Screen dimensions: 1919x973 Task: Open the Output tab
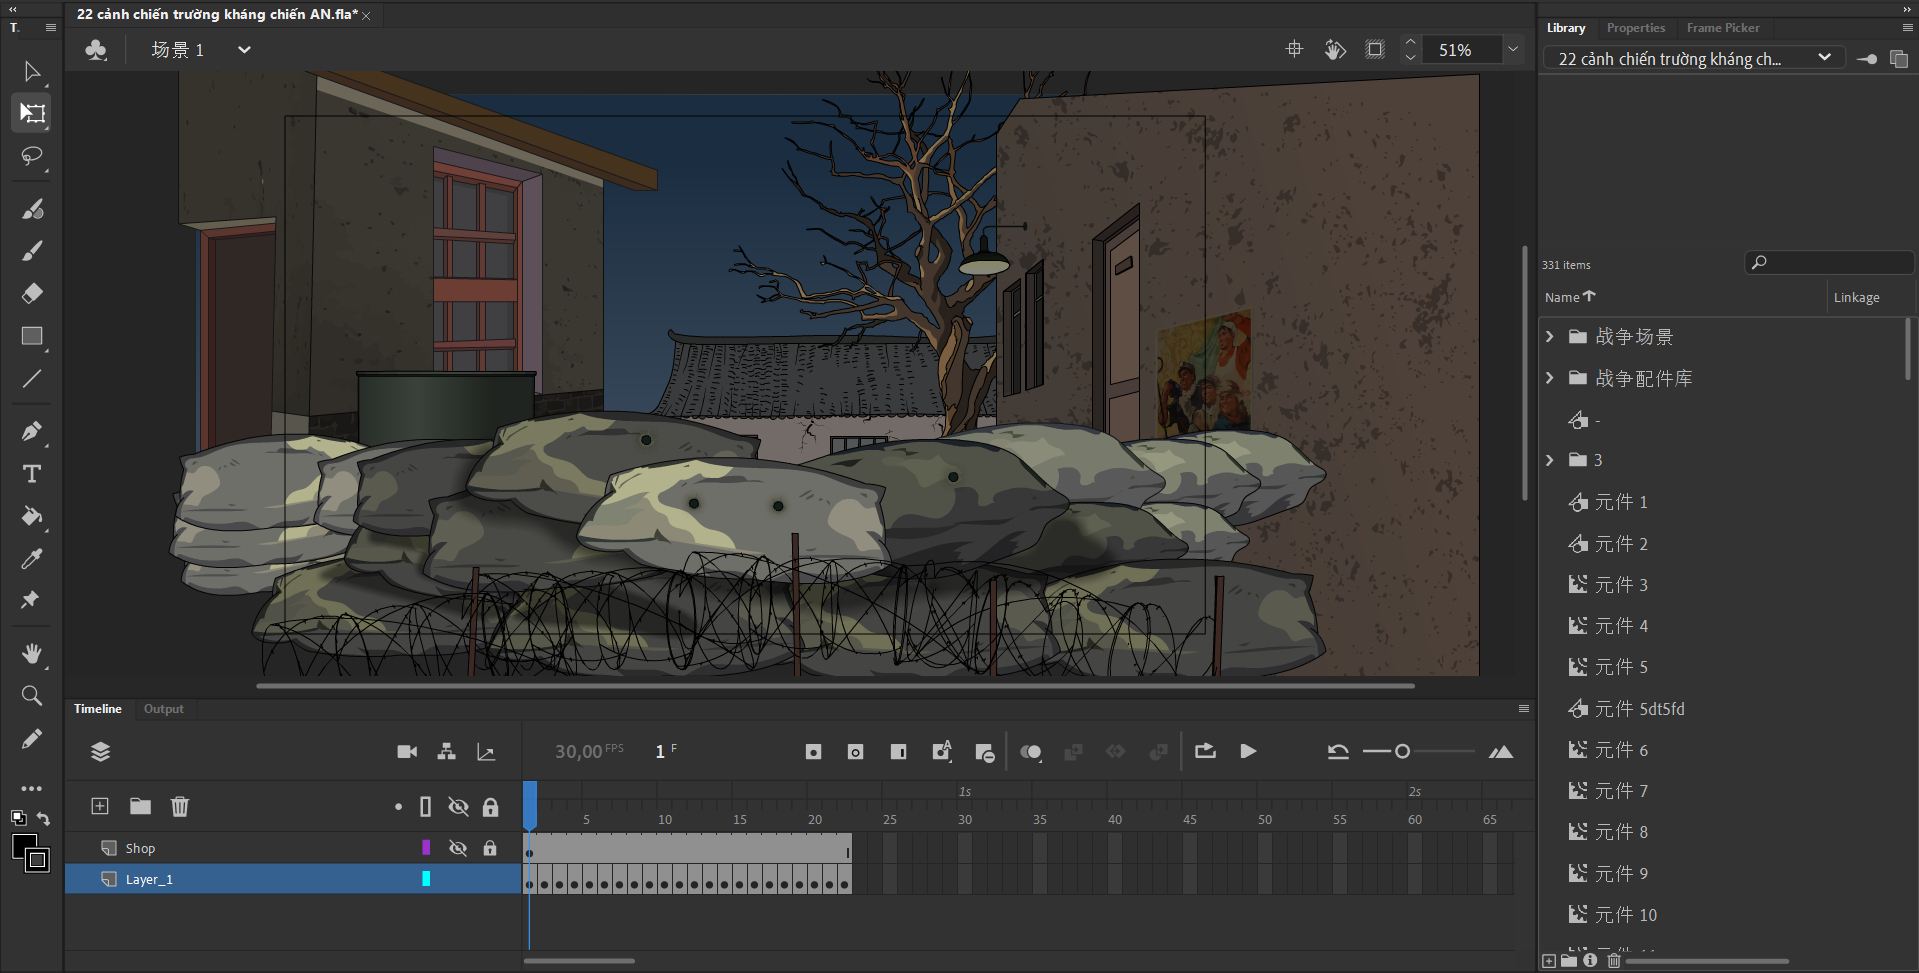163,709
